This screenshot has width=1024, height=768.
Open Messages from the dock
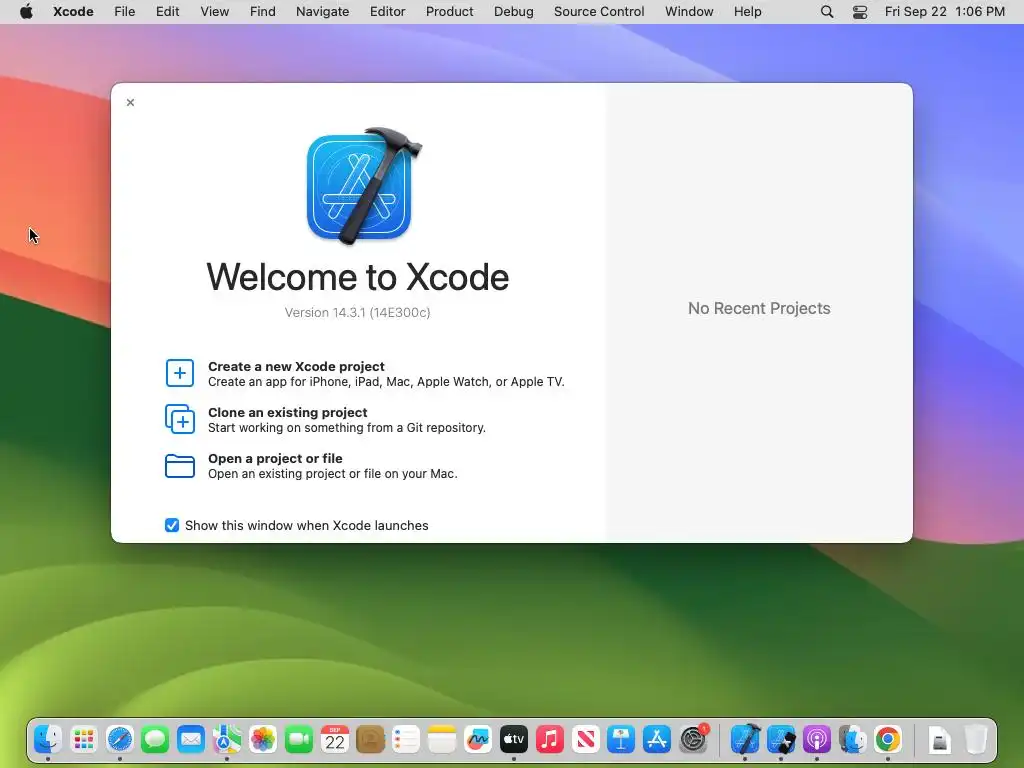(x=155, y=739)
